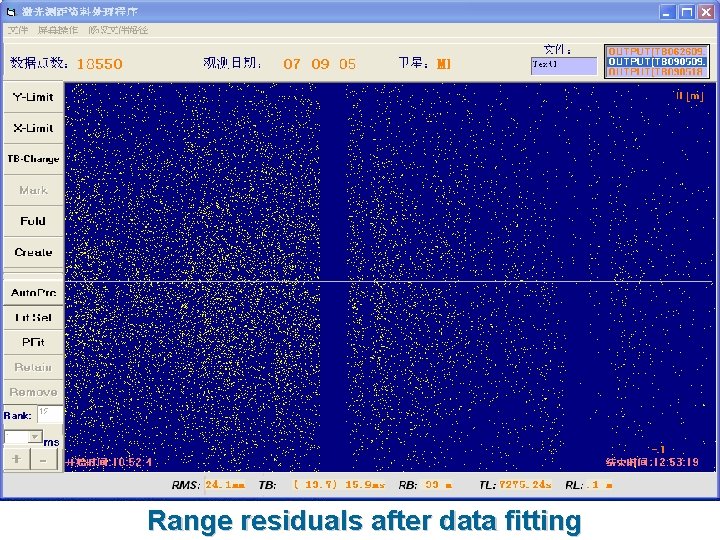The width and height of the screenshot is (720, 540).
Task: Click the PFit button
Action: (33, 342)
